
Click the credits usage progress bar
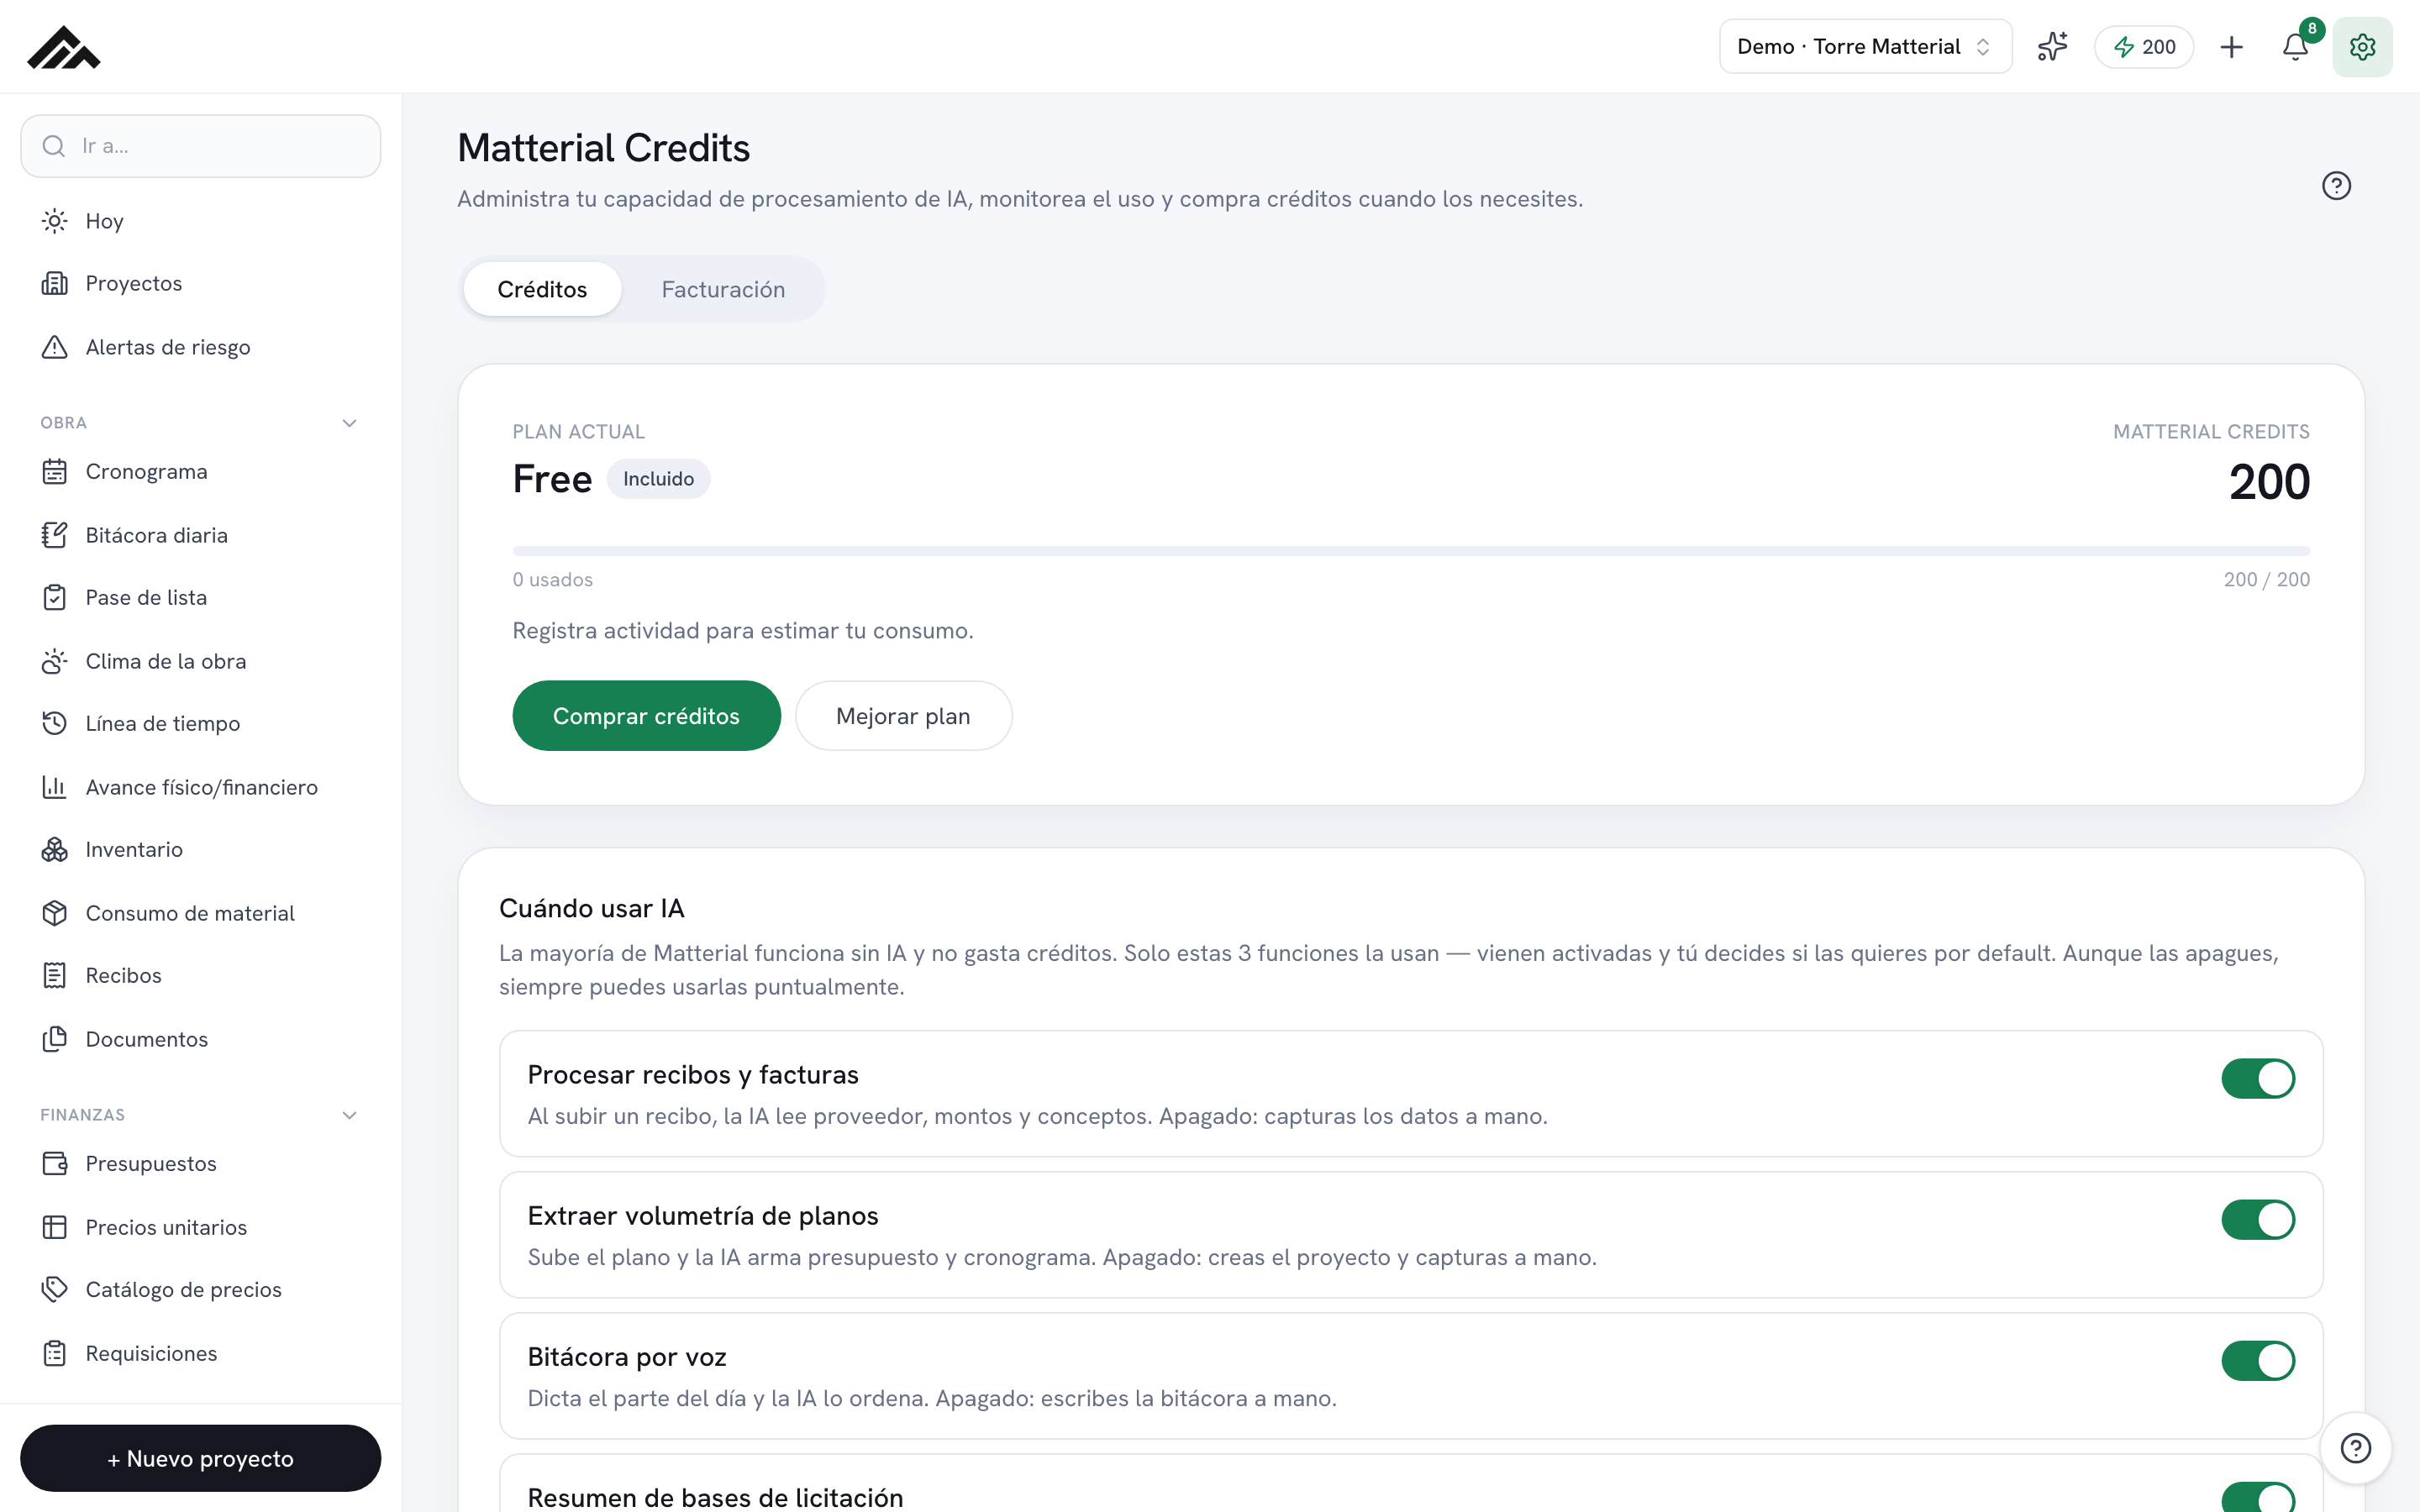click(x=1411, y=551)
